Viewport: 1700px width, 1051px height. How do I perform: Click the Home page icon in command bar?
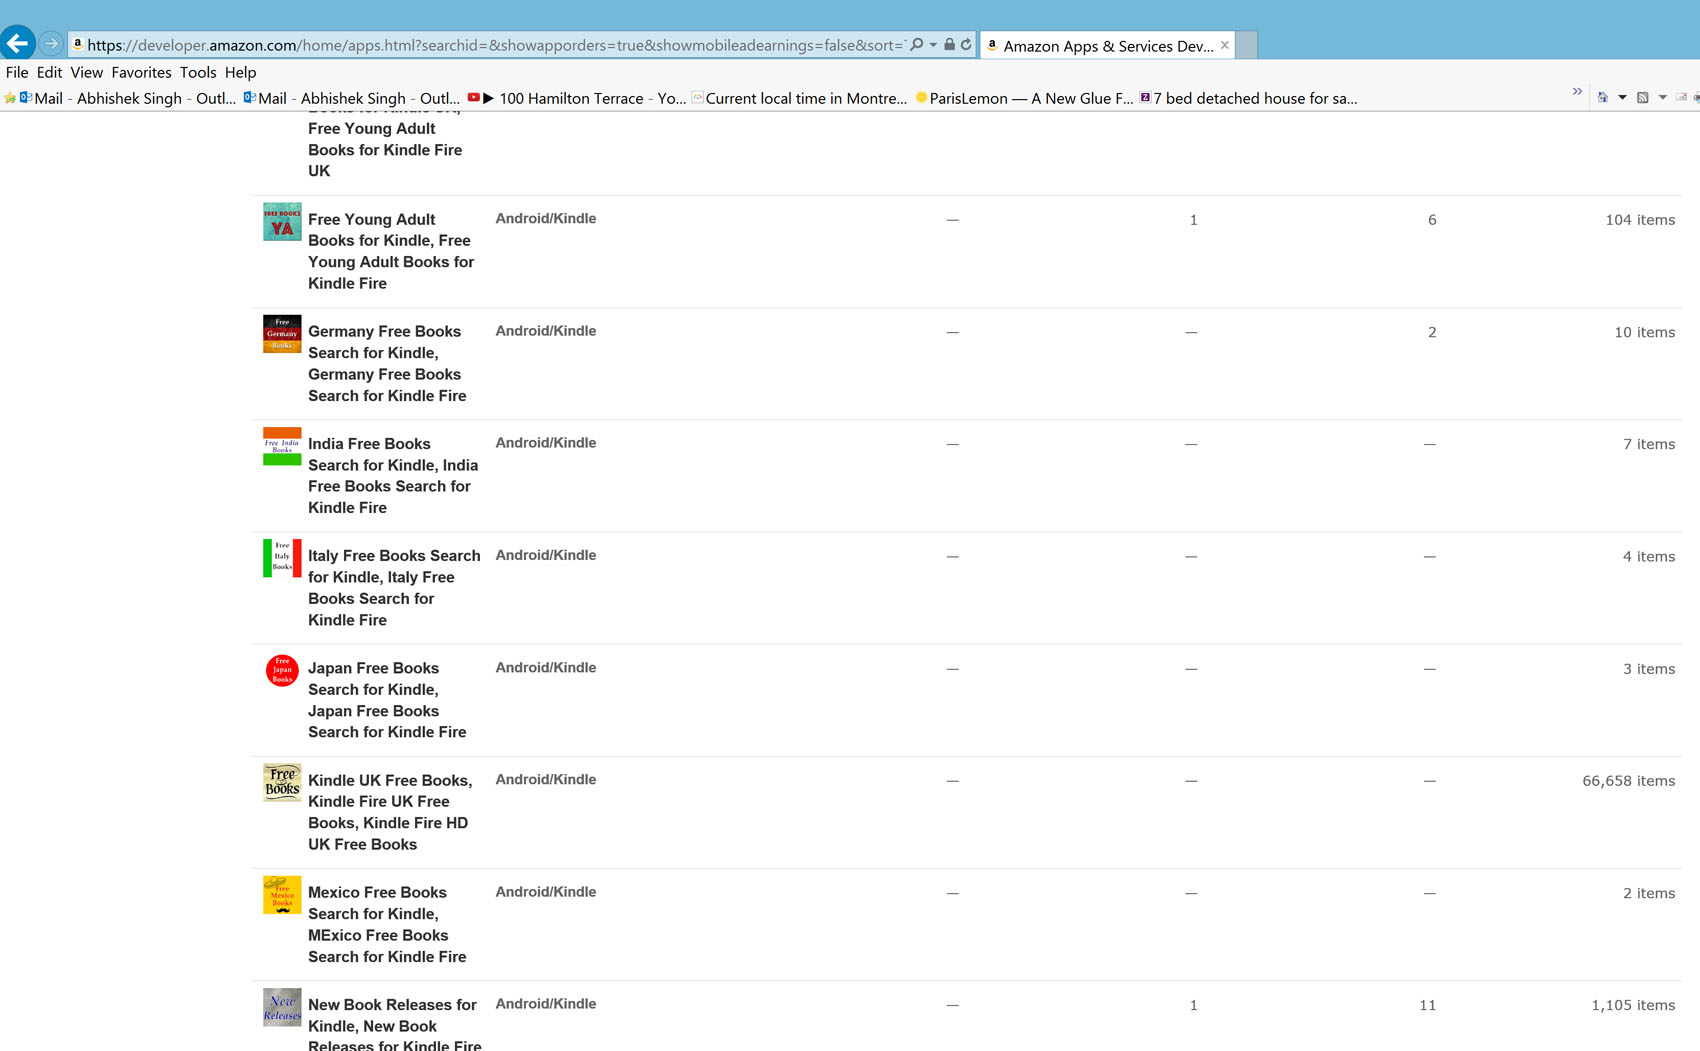[x=1603, y=98]
